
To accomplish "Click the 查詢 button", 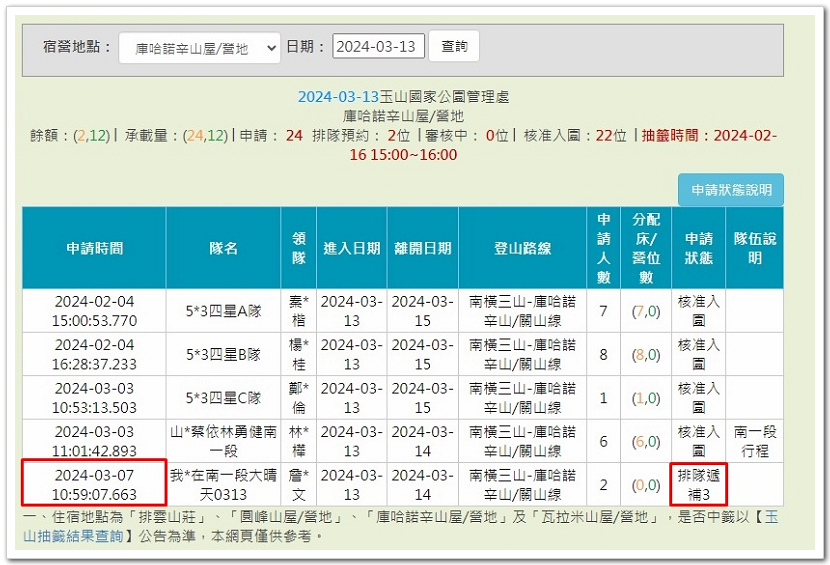I will coord(454,47).
